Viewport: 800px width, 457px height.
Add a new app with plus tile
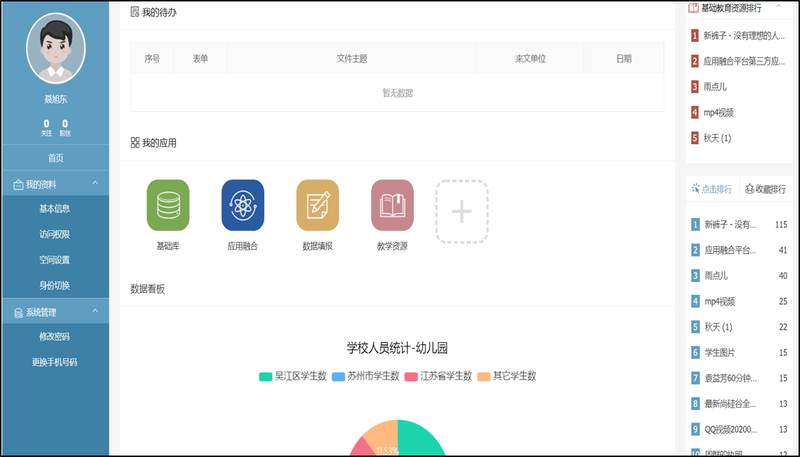click(462, 211)
